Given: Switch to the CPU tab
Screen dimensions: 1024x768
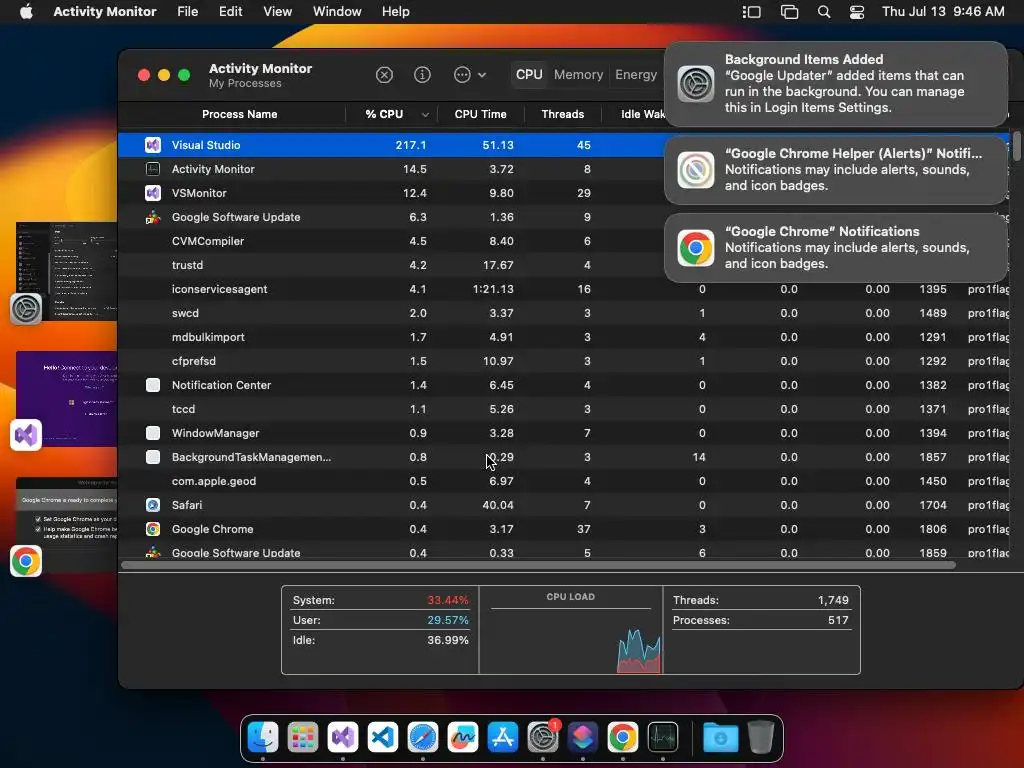Looking at the screenshot, I should [x=529, y=75].
